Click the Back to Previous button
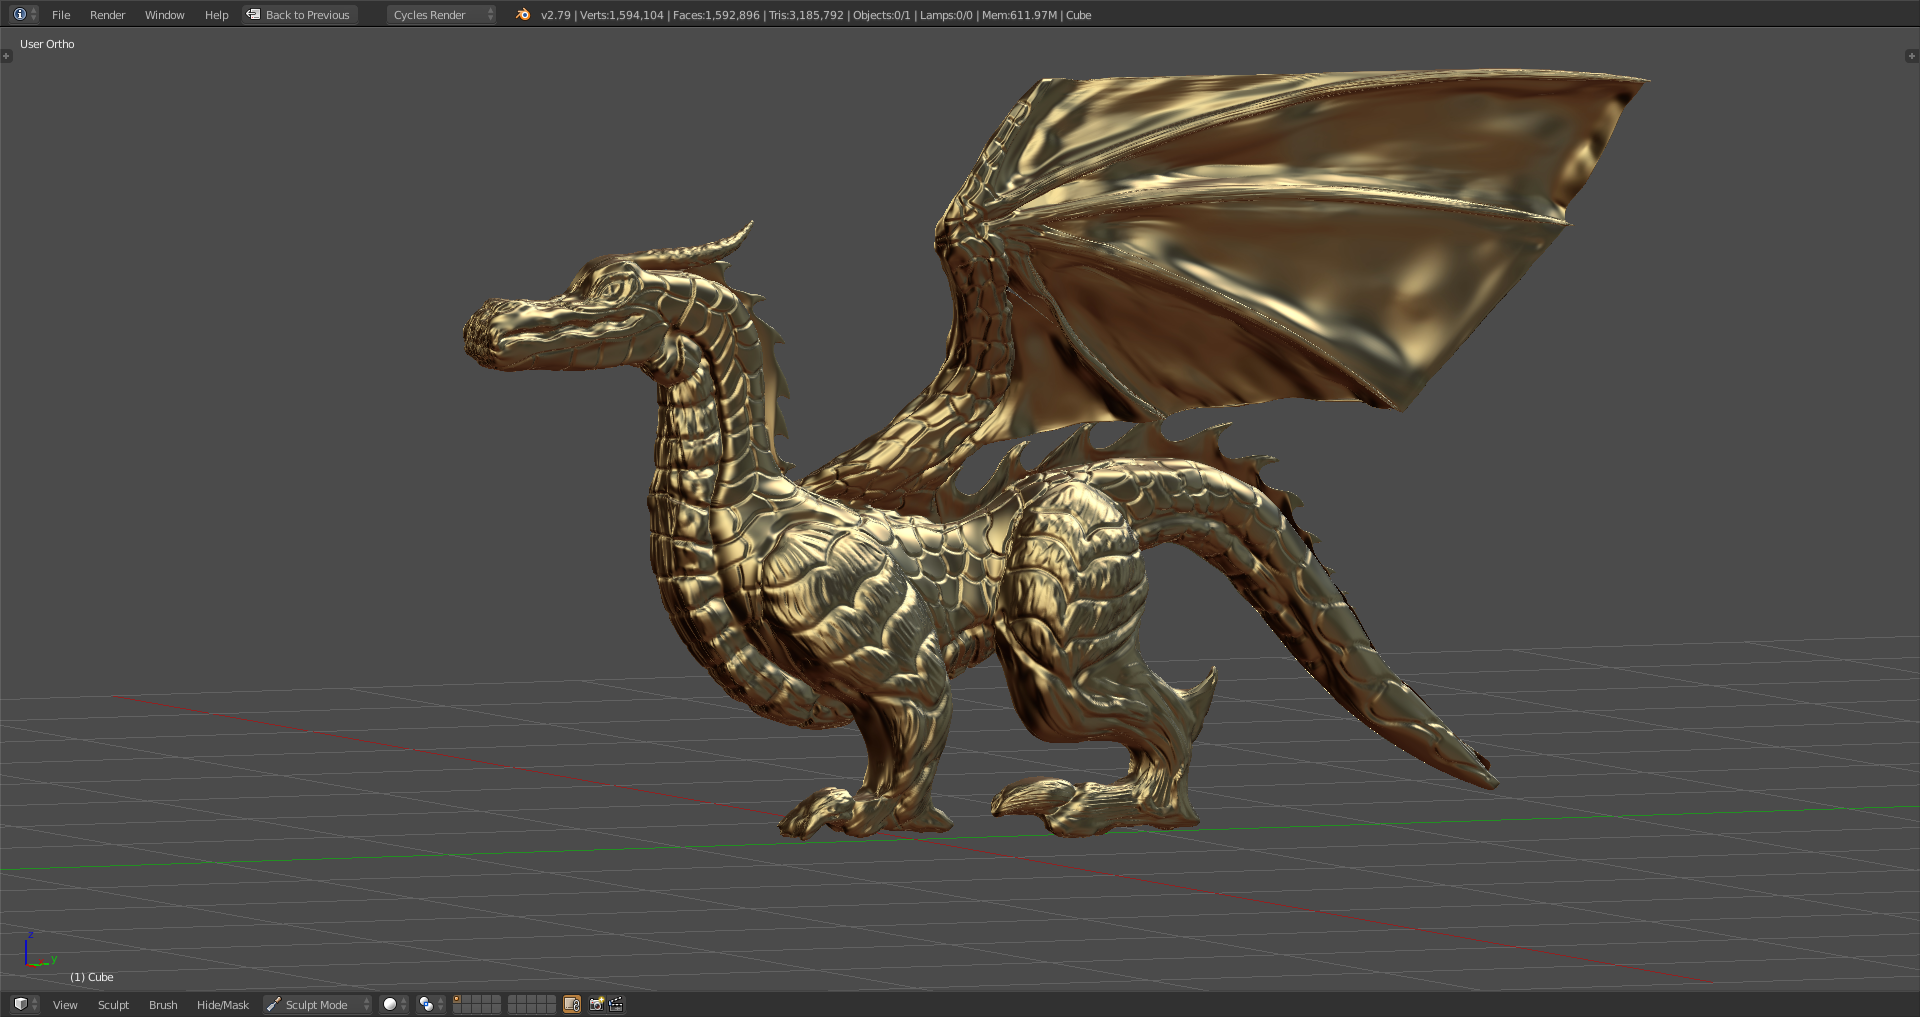Screen dimensions: 1920x1017 point(300,15)
